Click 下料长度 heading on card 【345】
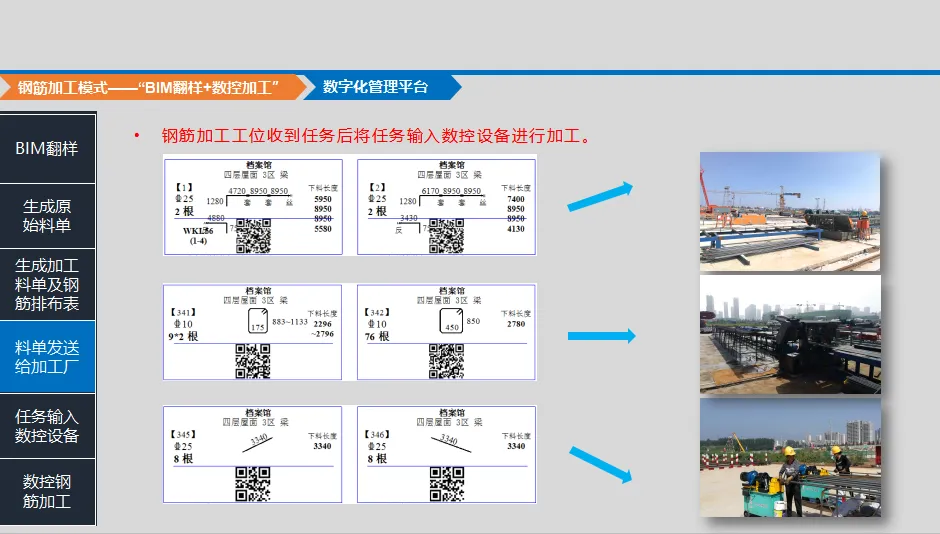Viewport: 940px width, 534px height. click(x=323, y=436)
